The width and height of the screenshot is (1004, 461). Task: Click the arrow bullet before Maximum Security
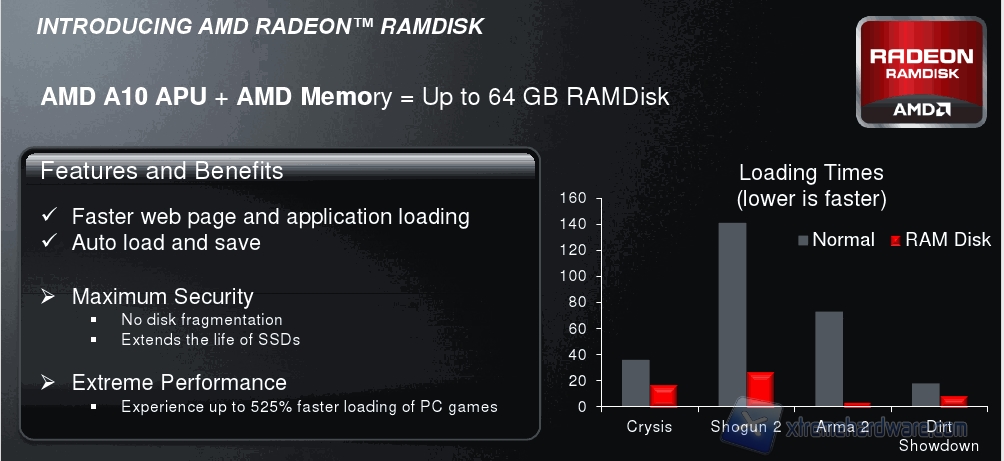[x=48, y=297]
